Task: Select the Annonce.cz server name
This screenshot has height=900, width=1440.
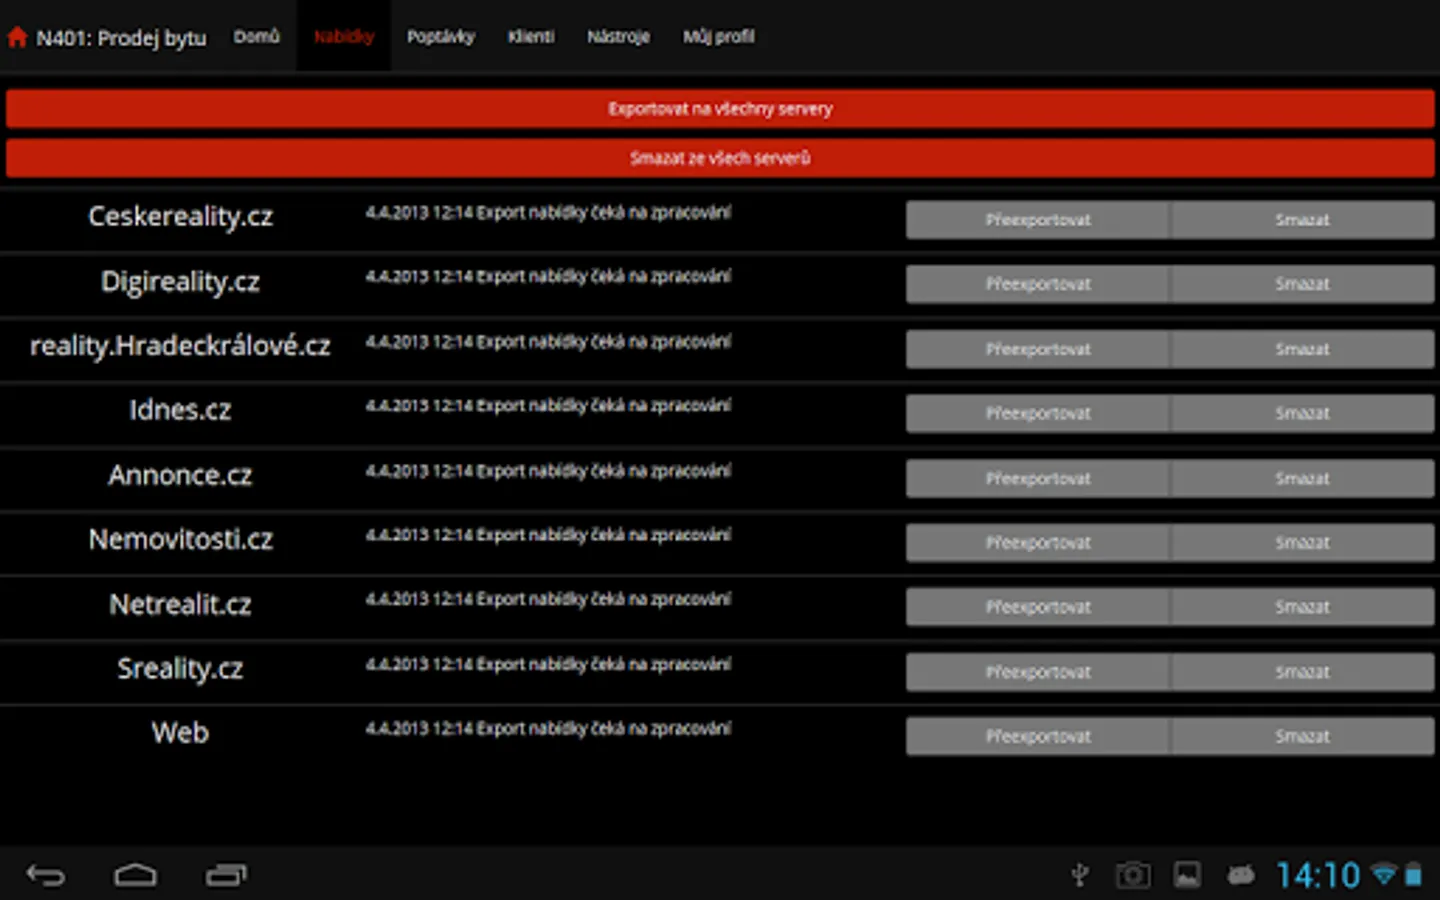Action: tap(180, 475)
